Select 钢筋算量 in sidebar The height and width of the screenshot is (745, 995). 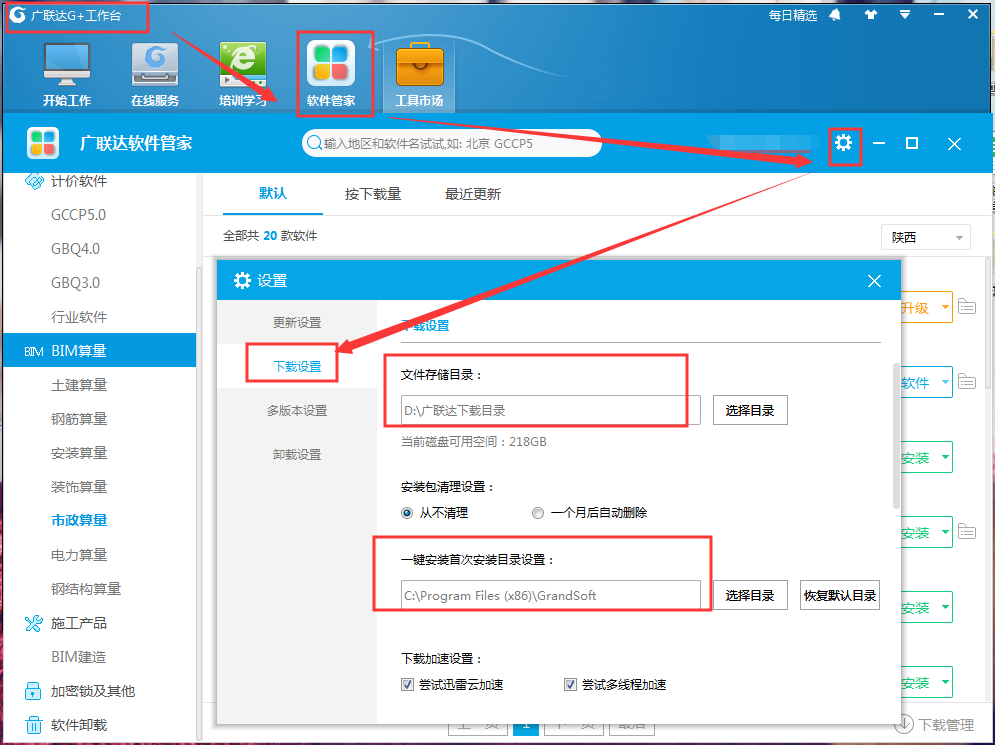pyautogui.click(x=79, y=419)
